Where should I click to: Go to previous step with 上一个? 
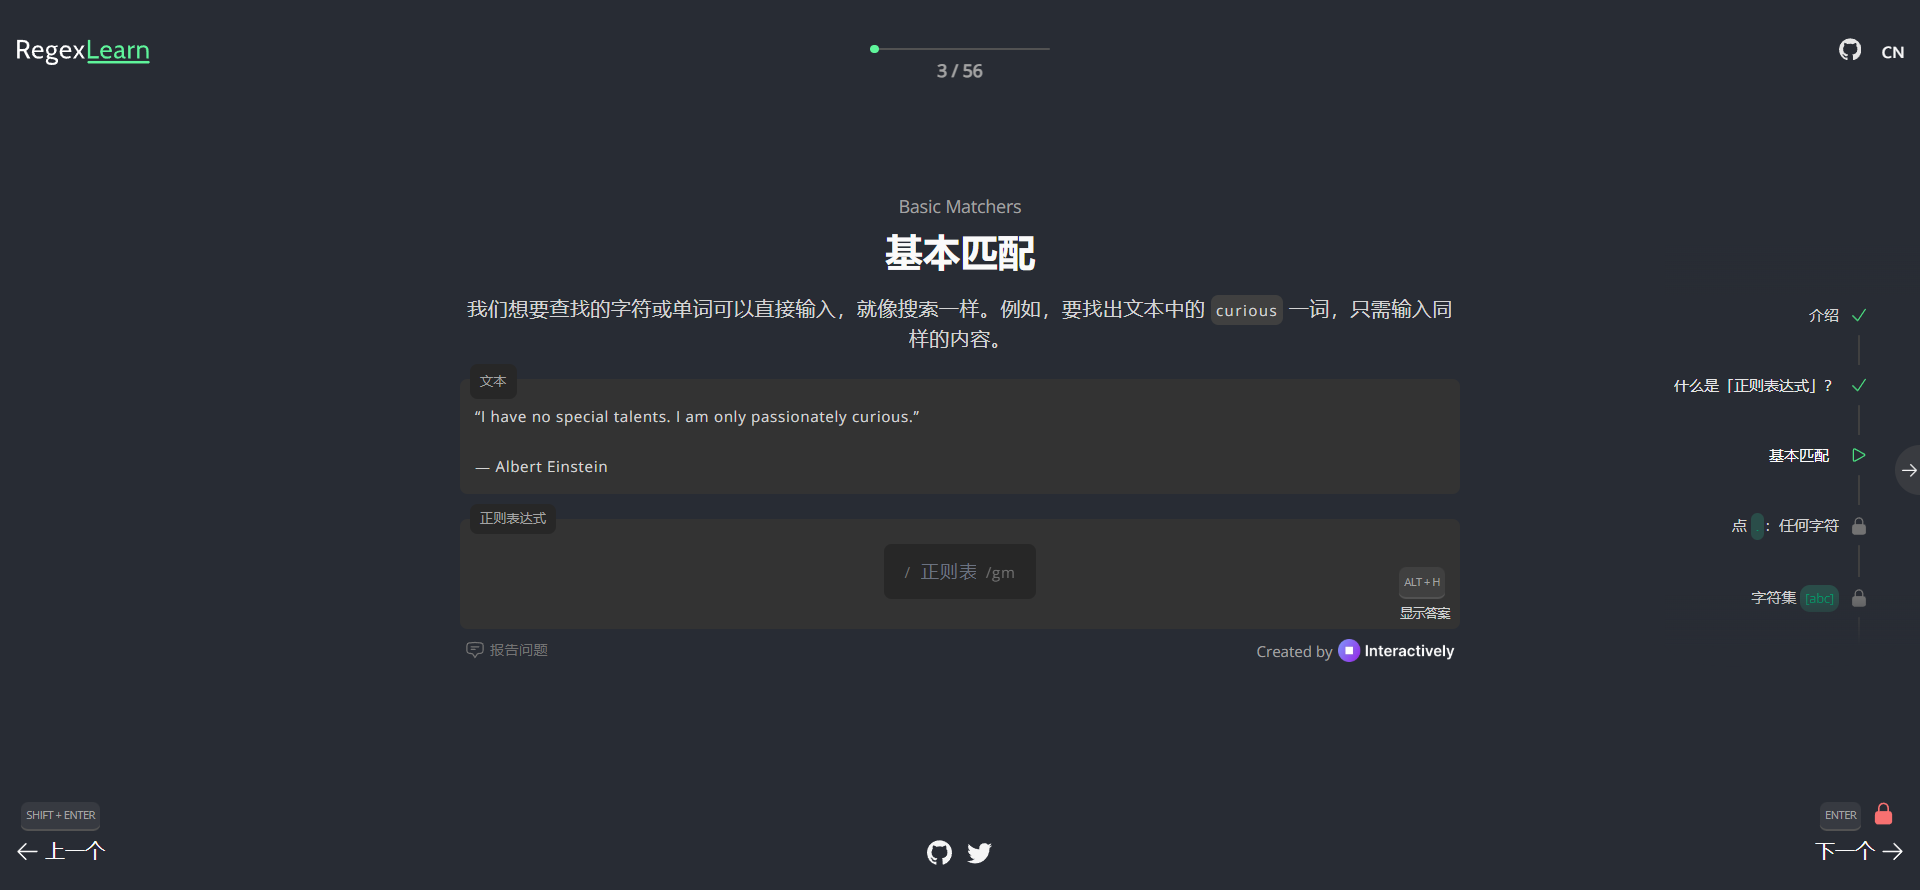coord(62,851)
